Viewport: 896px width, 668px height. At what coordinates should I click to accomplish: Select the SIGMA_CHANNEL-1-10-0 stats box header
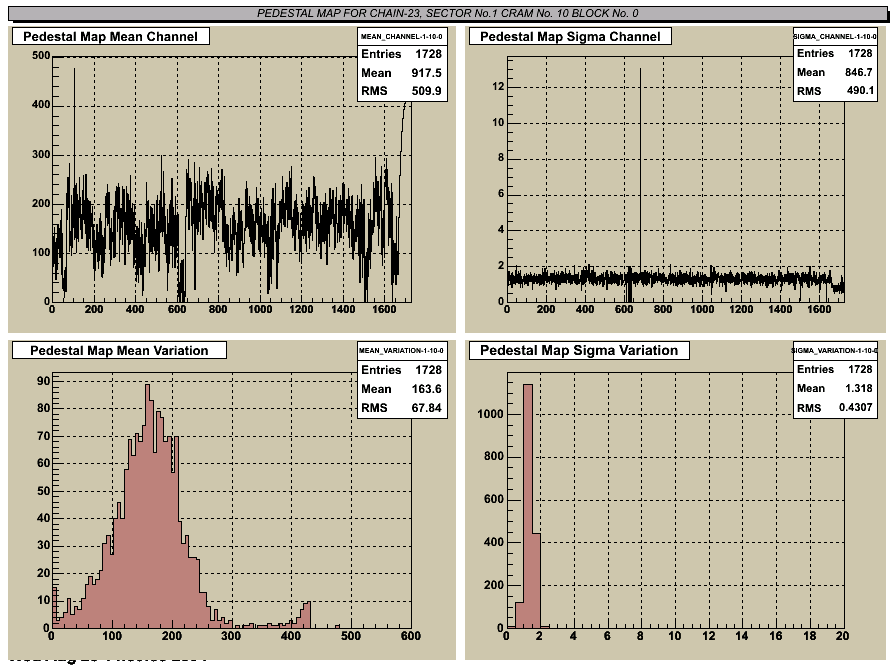pyautogui.click(x=835, y=36)
